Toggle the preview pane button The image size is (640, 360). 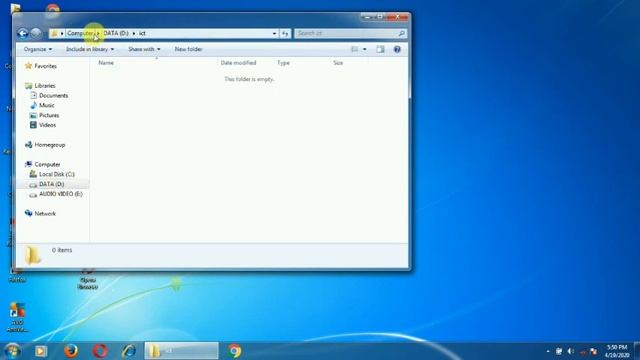tap(380, 49)
